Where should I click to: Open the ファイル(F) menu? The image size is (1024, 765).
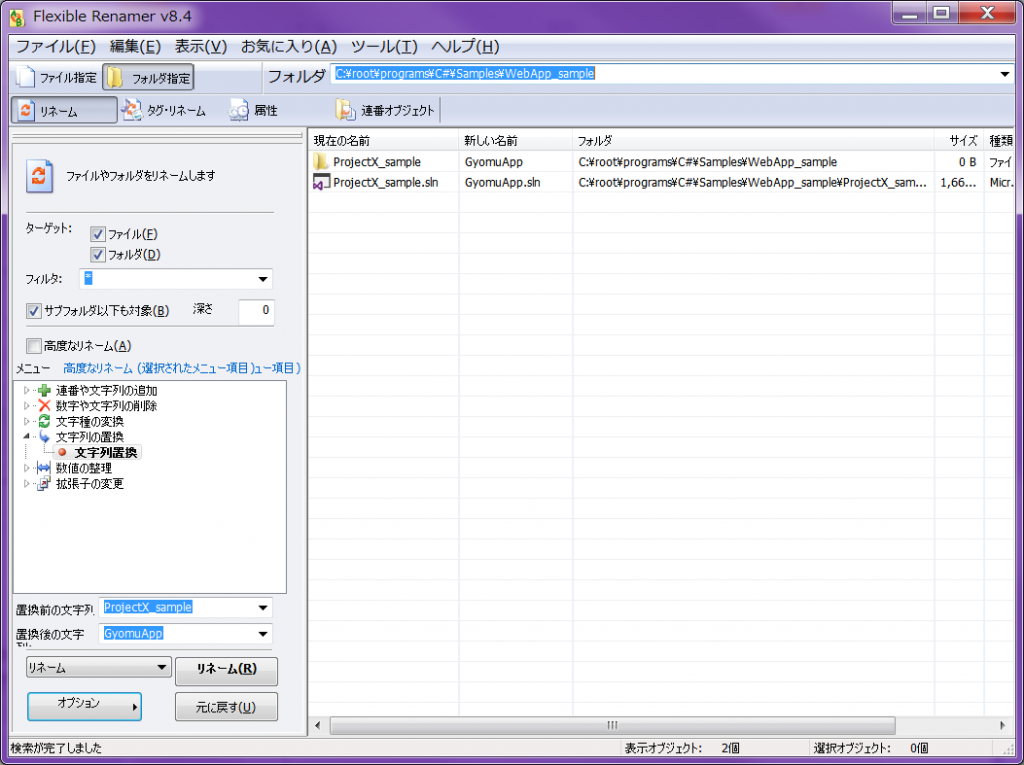(x=56, y=46)
